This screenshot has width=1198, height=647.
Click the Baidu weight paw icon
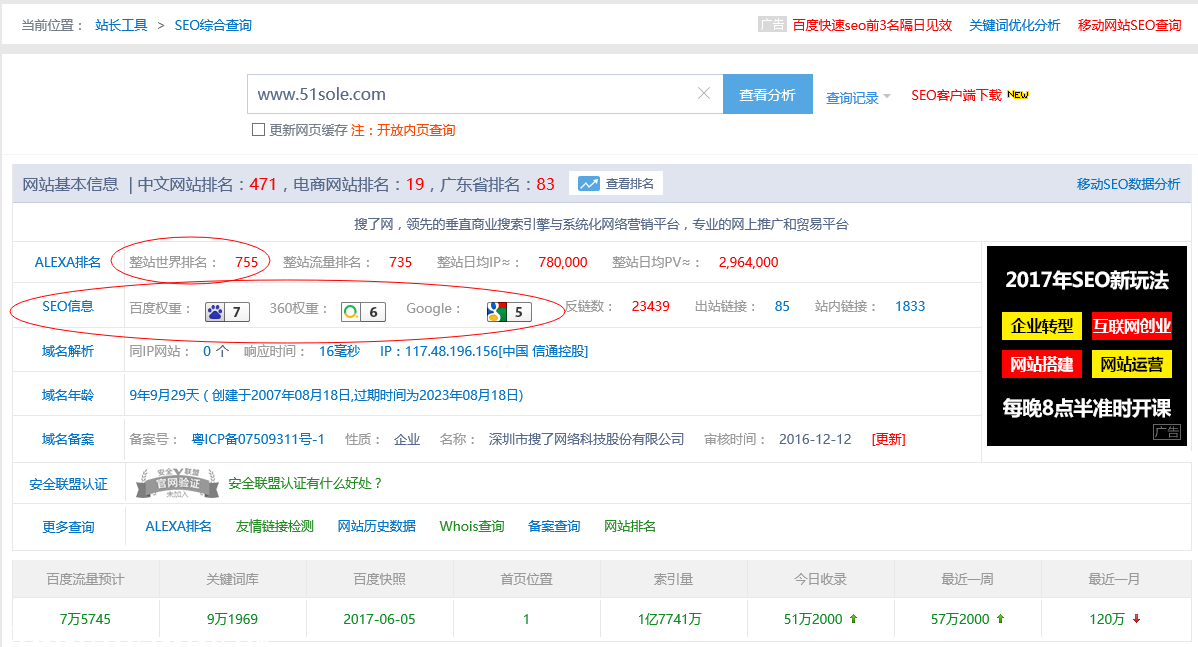tap(215, 312)
